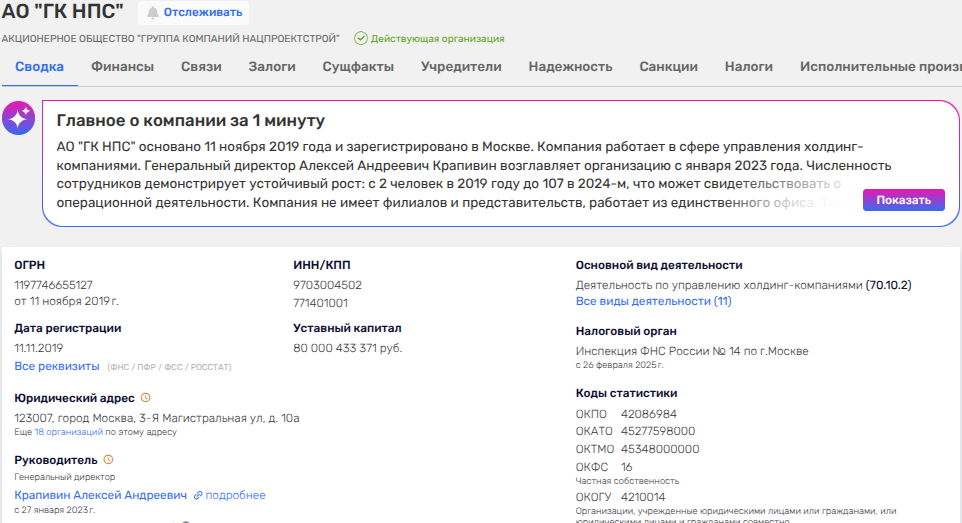This screenshot has height=523, width=962.
Task: Switch to the Надежность tab
Action: pos(570,67)
